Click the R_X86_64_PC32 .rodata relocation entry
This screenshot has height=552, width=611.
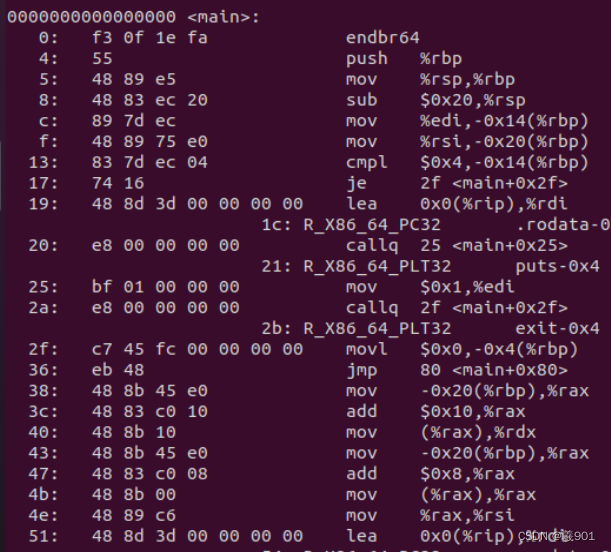point(436,225)
